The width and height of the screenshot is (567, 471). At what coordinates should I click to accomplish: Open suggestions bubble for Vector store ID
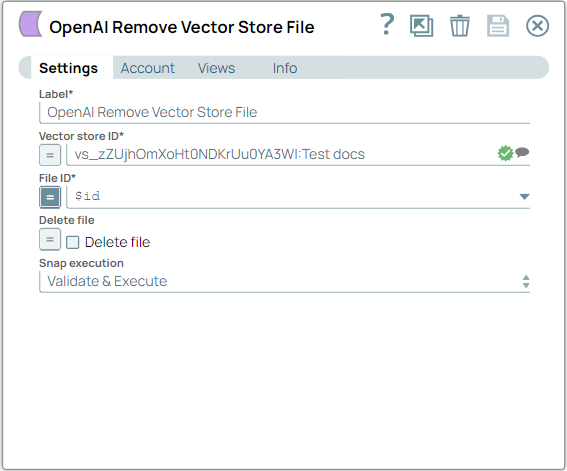522,152
